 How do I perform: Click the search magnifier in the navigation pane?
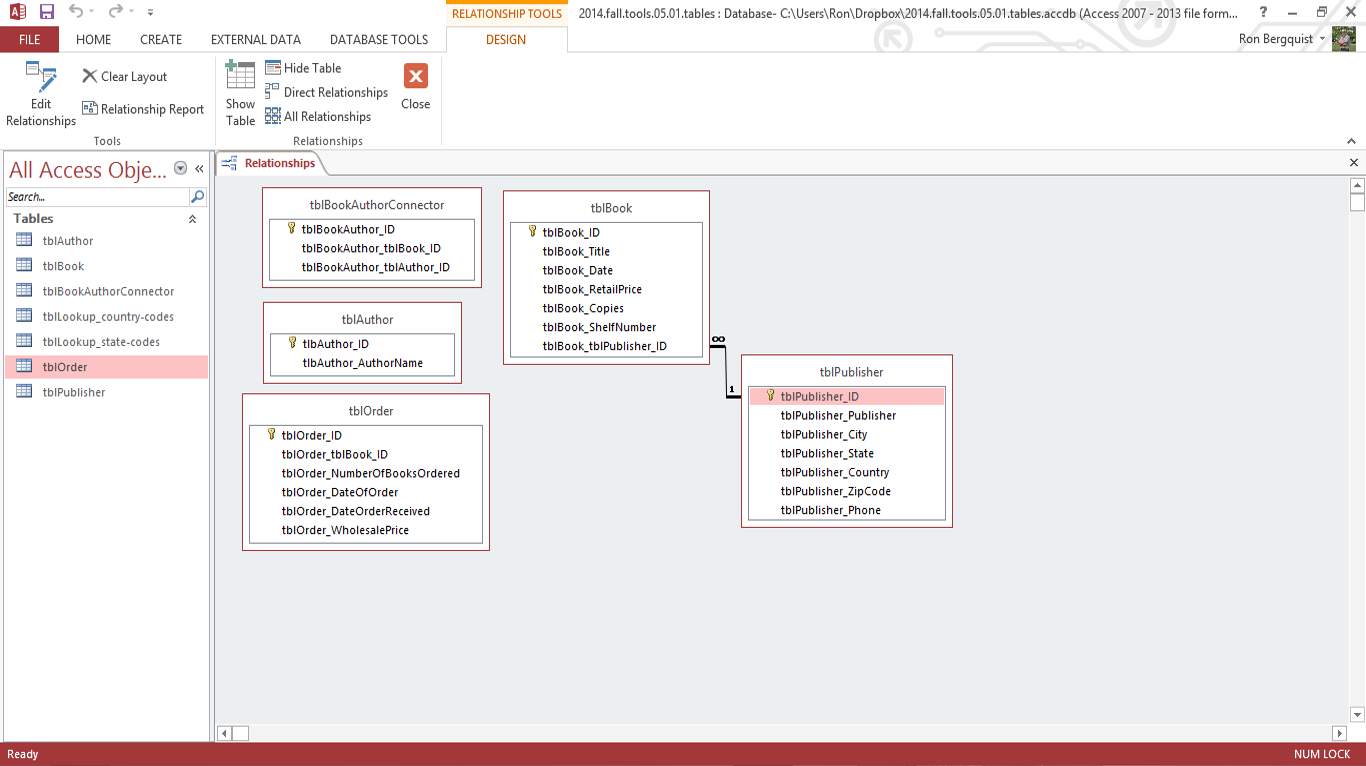[197, 197]
